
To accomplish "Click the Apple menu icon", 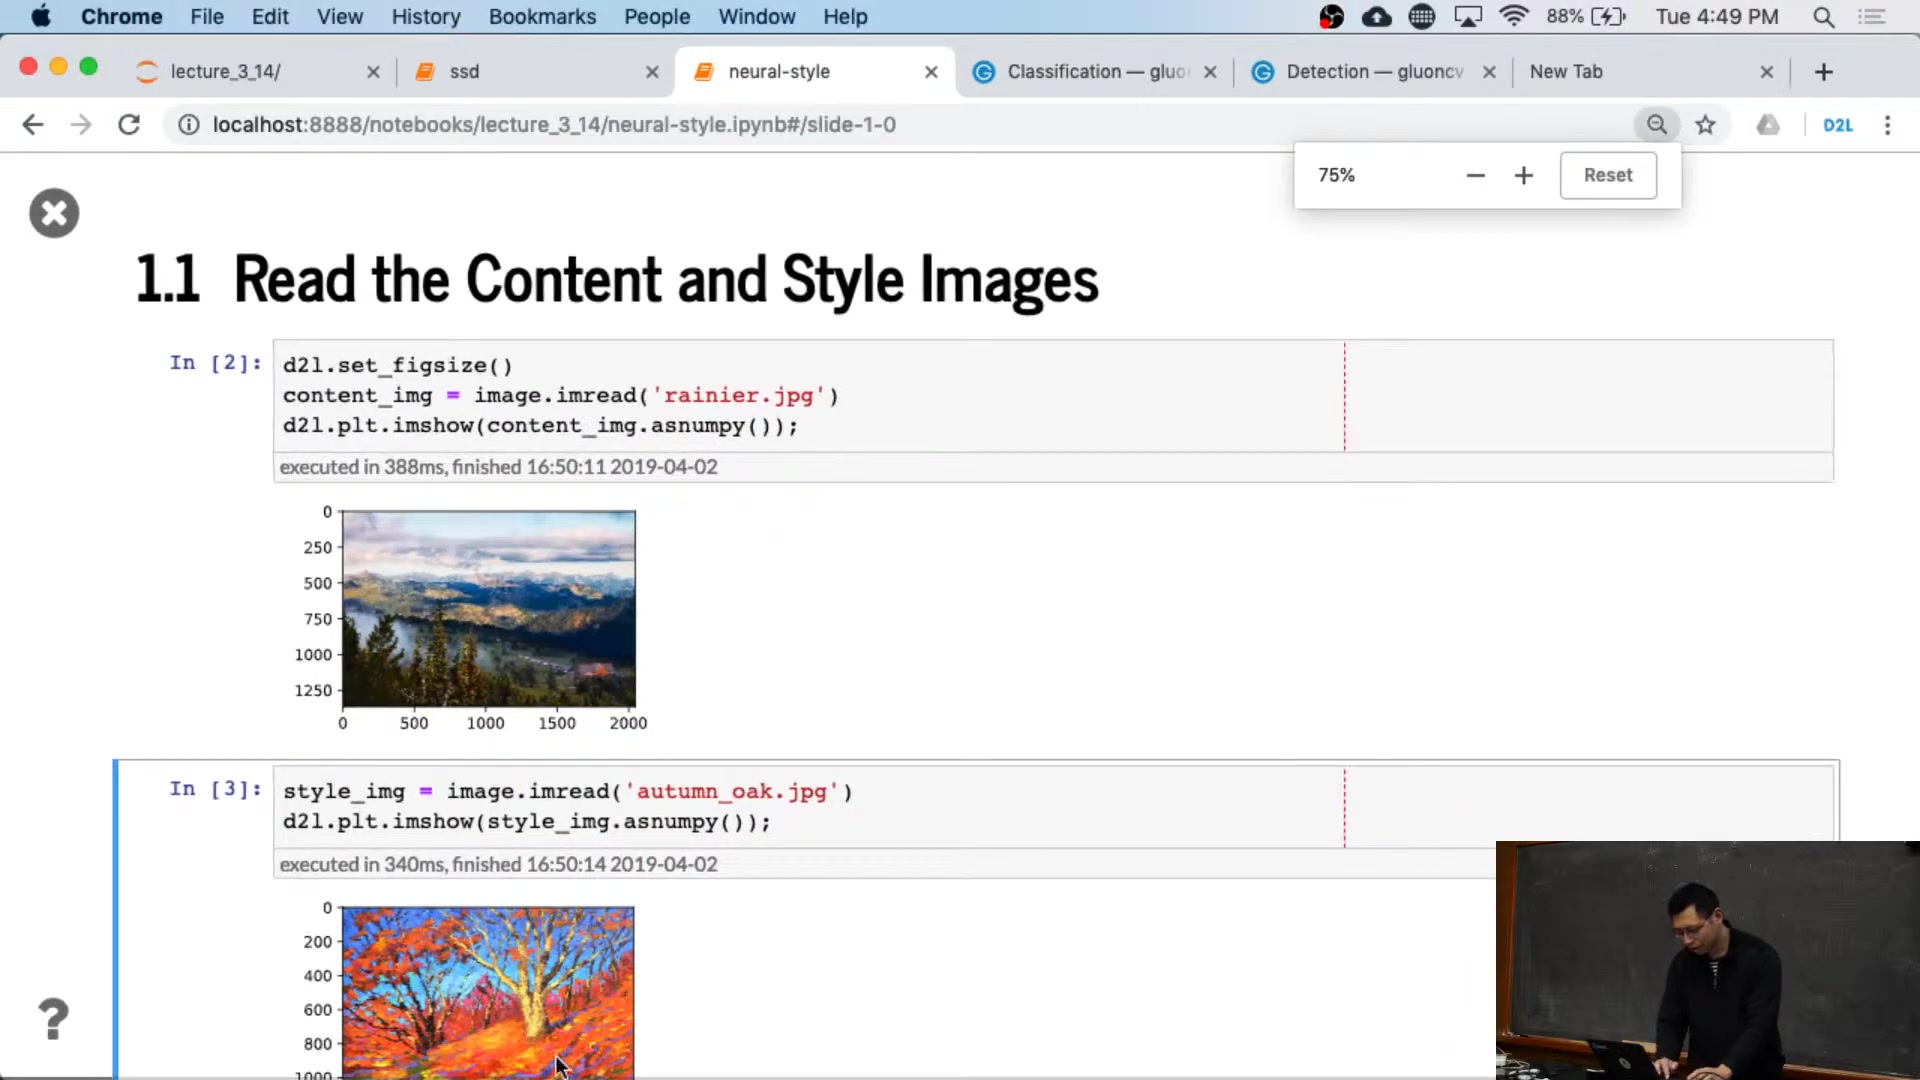I will pos(40,16).
